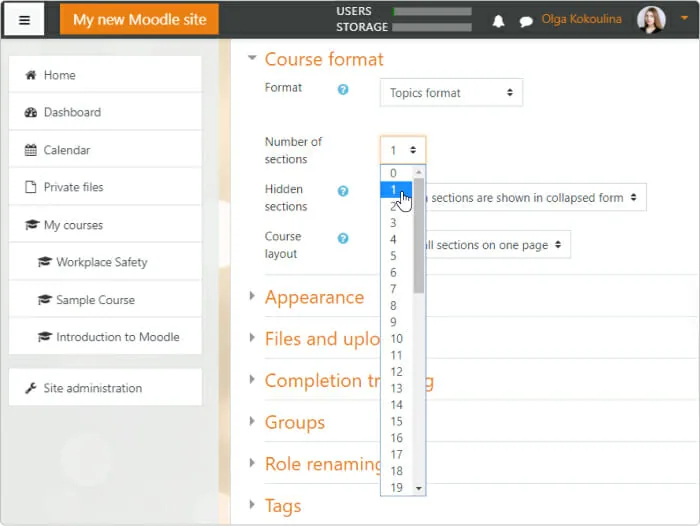Open the hamburger navigation menu
This screenshot has height=526, width=700.
click(24, 20)
